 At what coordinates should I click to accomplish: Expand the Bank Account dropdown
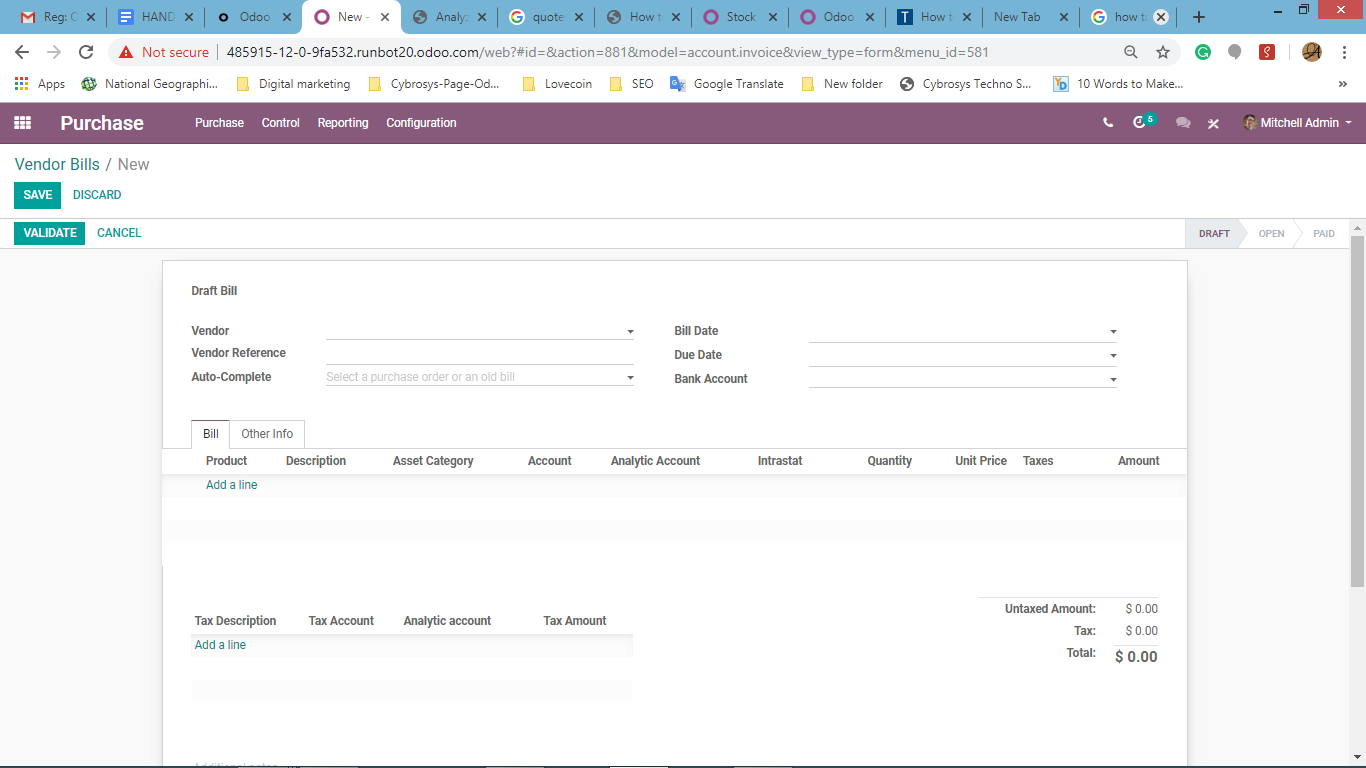click(1113, 380)
